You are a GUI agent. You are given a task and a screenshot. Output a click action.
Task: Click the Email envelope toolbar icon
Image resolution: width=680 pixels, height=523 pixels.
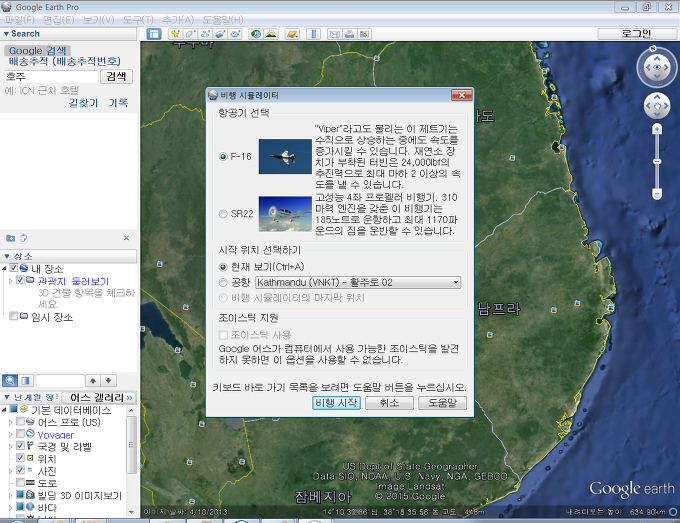334,34
